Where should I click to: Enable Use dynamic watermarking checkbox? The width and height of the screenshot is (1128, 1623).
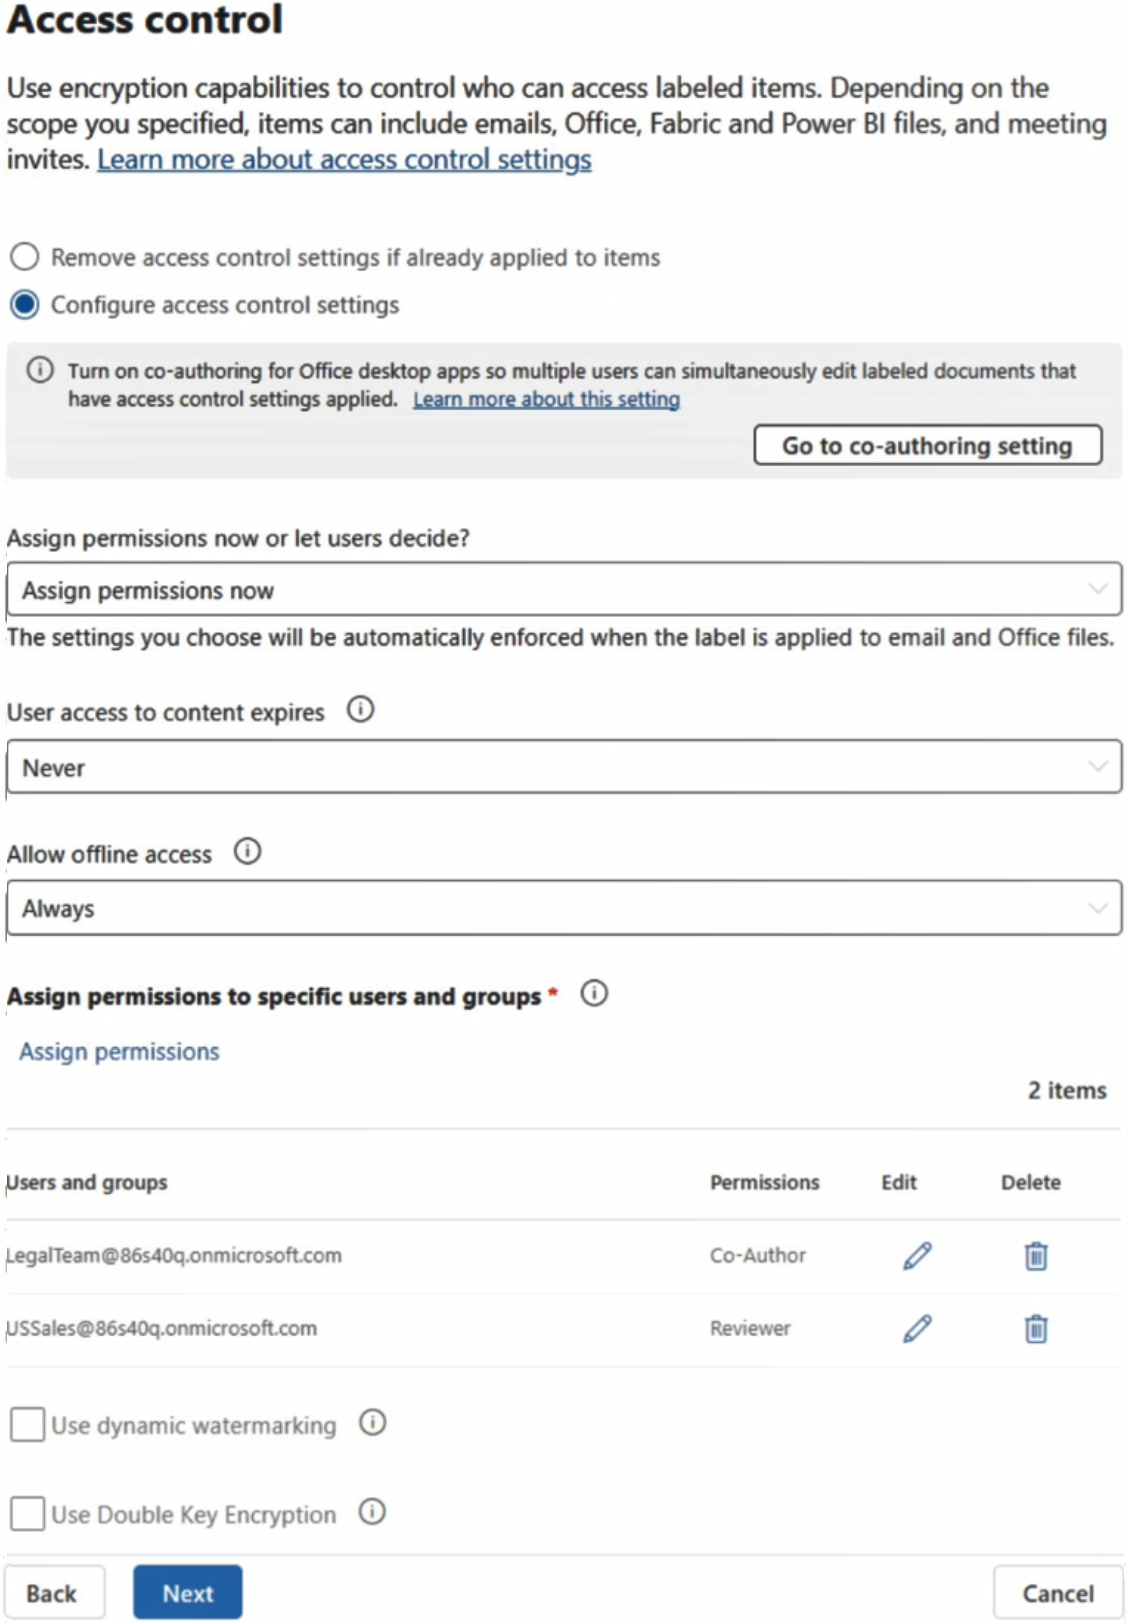[27, 1424]
